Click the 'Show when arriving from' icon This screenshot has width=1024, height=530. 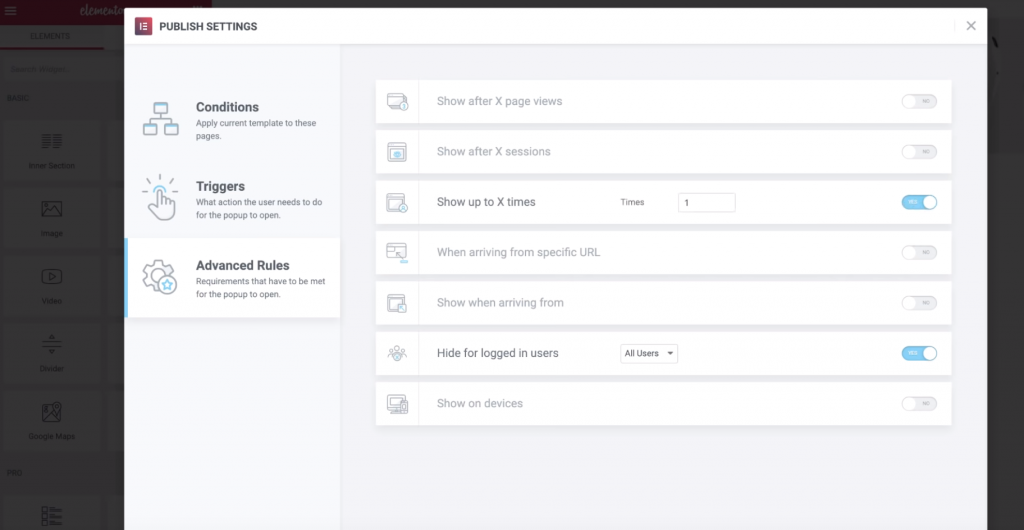click(397, 303)
